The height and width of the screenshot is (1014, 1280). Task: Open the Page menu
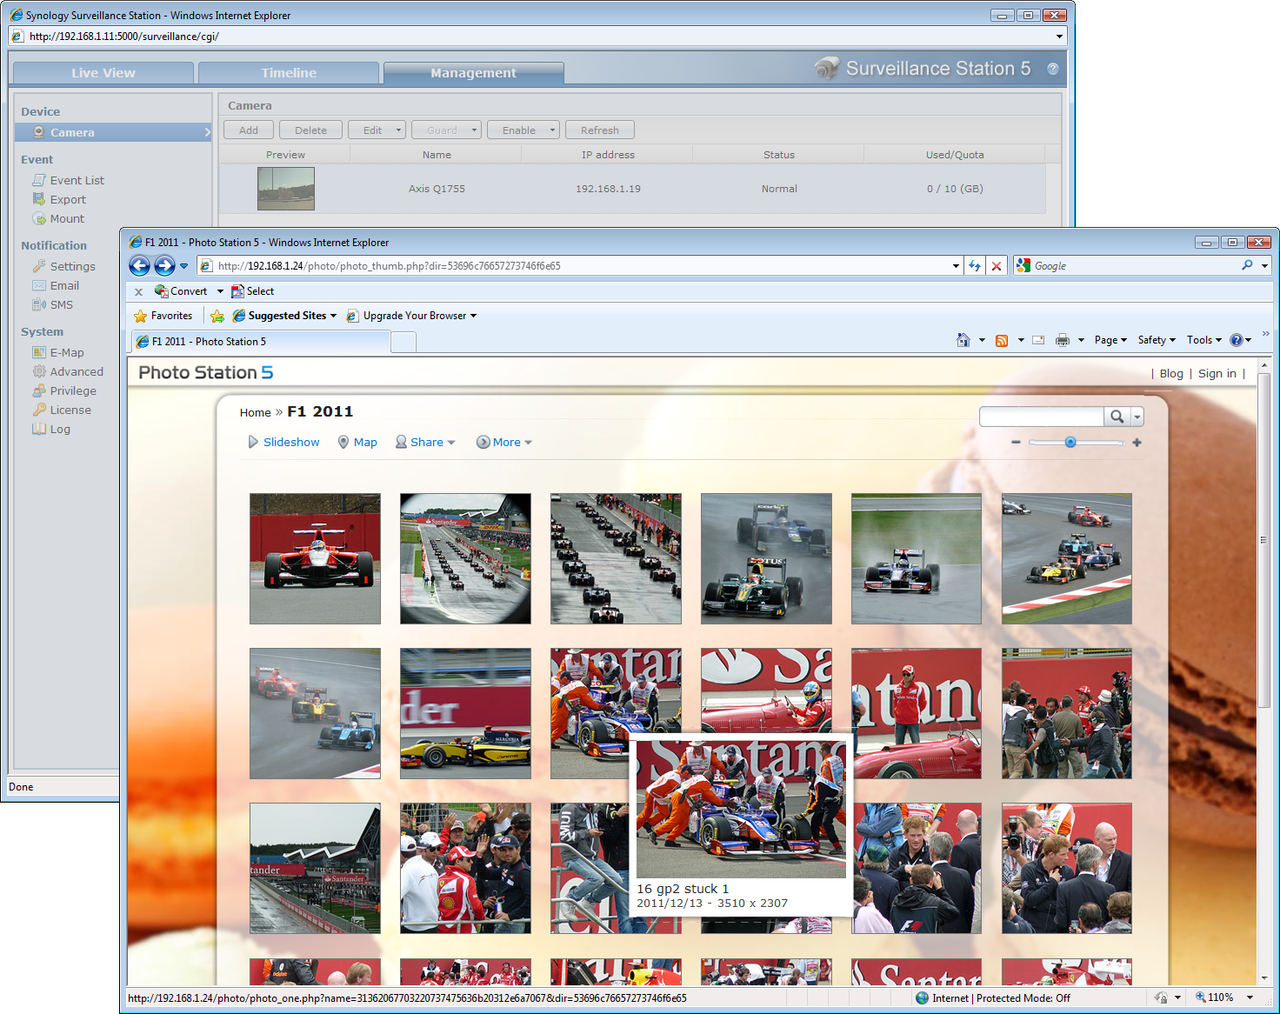1110,340
